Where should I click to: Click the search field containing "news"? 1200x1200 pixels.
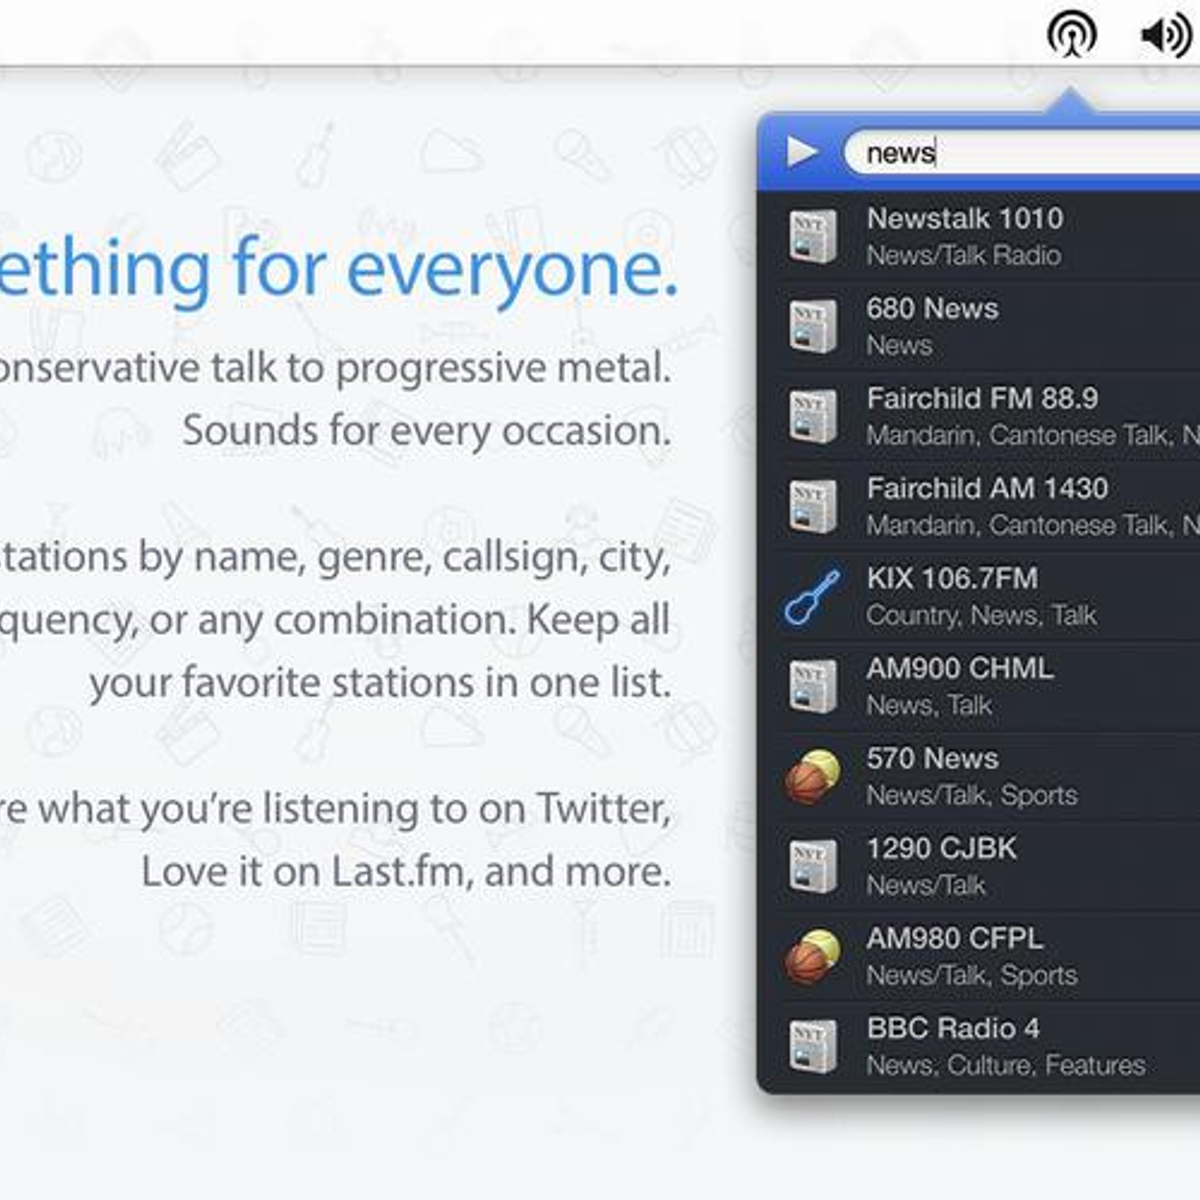coord(1020,153)
